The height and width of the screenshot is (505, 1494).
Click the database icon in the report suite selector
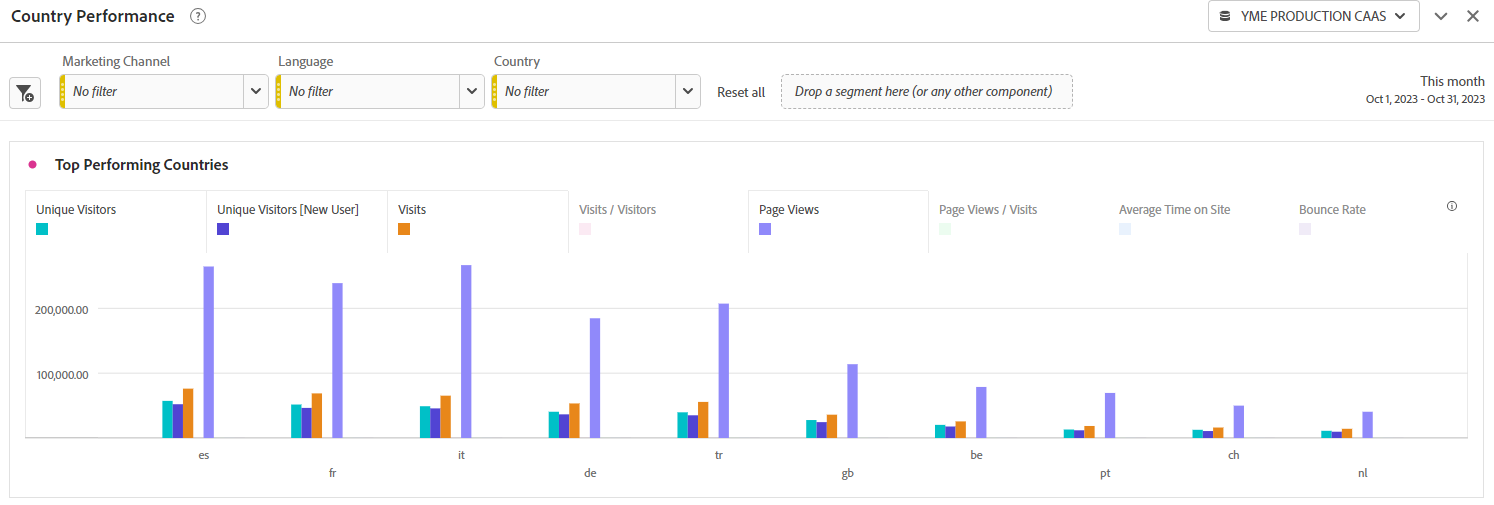[1225, 16]
